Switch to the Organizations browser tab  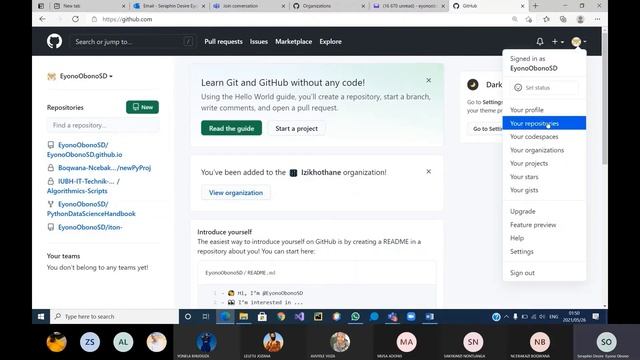[x=329, y=6]
